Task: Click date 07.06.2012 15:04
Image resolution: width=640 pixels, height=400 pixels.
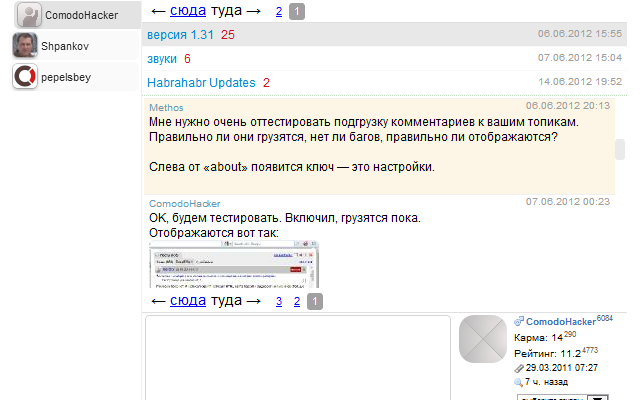Action: (580, 58)
